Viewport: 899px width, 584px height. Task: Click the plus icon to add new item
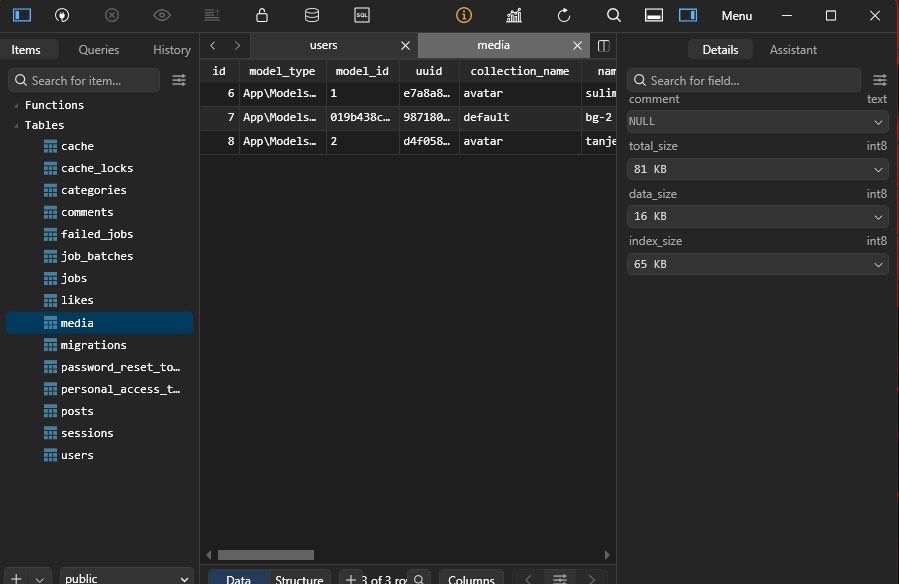pyautogui.click(x=16, y=578)
